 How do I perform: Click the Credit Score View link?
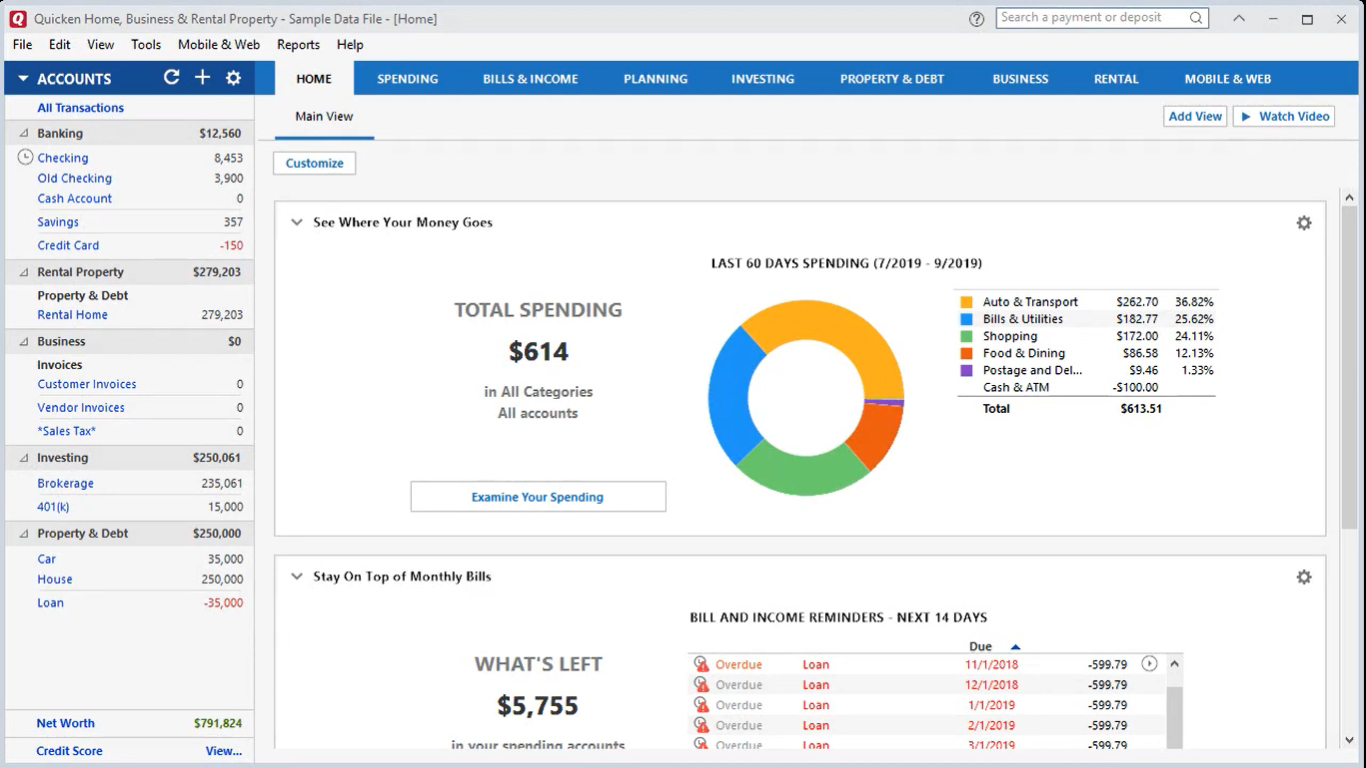pos(224,751)
